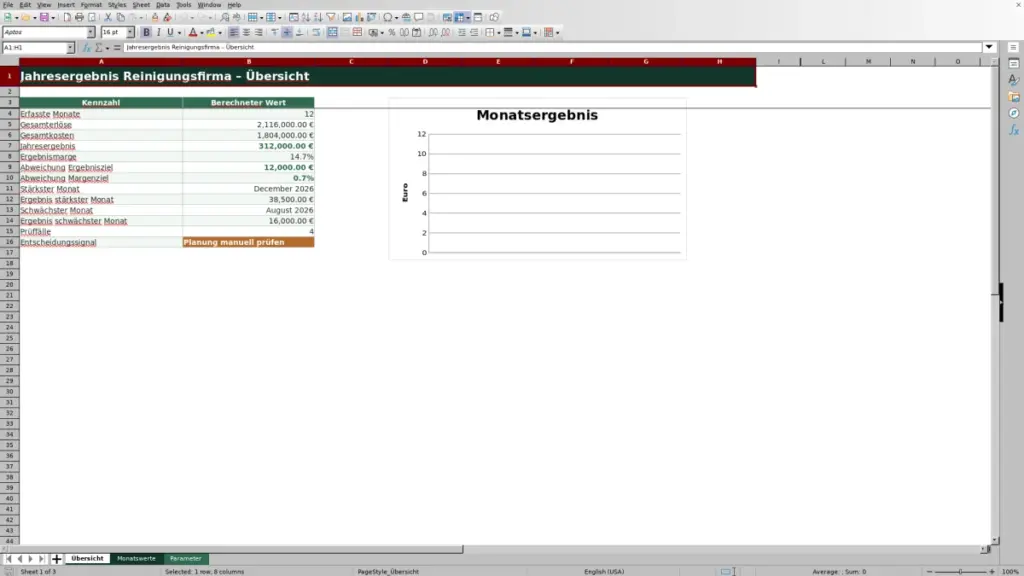The width and height of the screenshot is (1024, 576).
Task: Toggle Center Vertically alignment
Action: coord(287,32)
